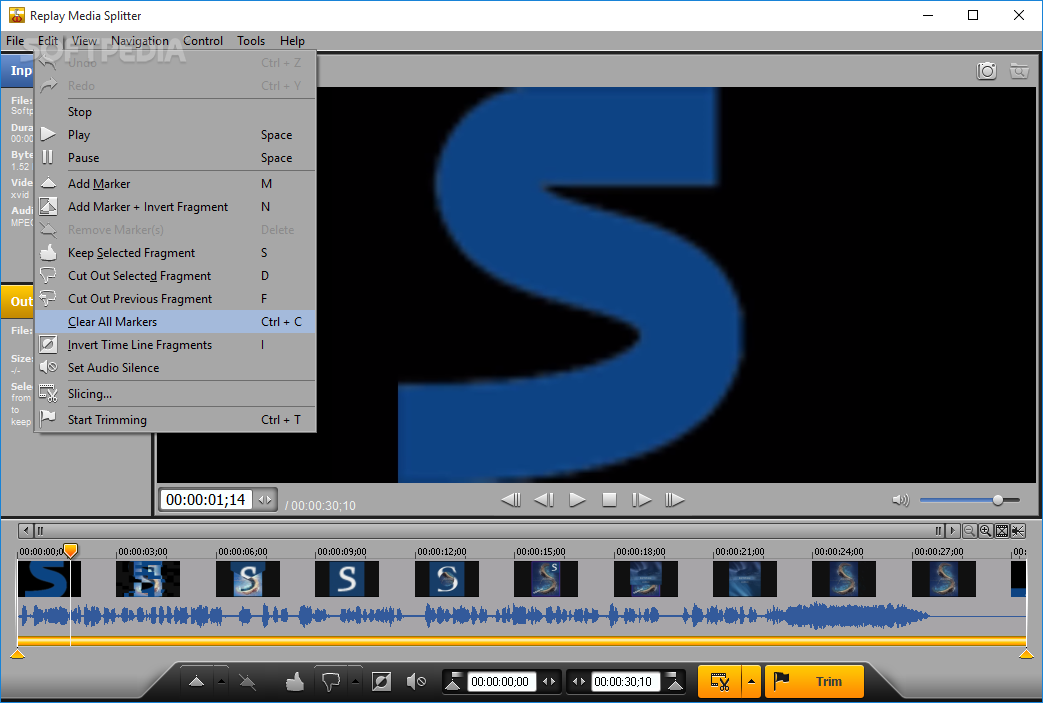Jump to next key frame button
The height and width of the screenshot is (703, 1043).
pos(674,499)
